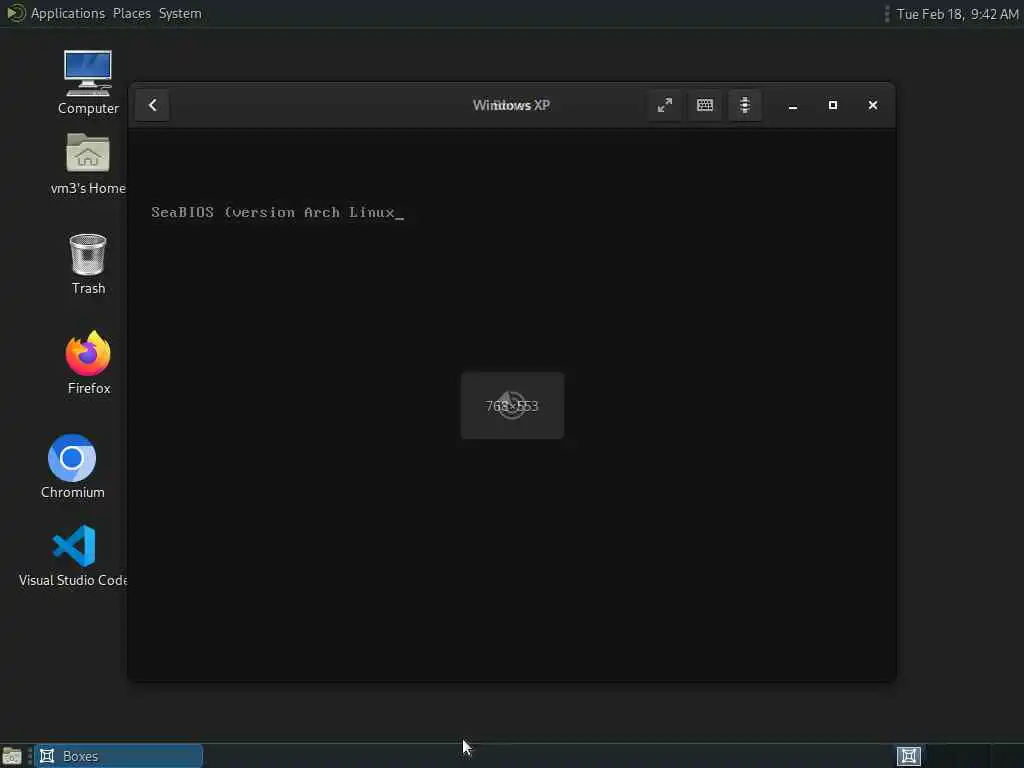
Task: Click the distribution logo icon in the top panel
Action: pyautogui.click(x=16, y=13)
